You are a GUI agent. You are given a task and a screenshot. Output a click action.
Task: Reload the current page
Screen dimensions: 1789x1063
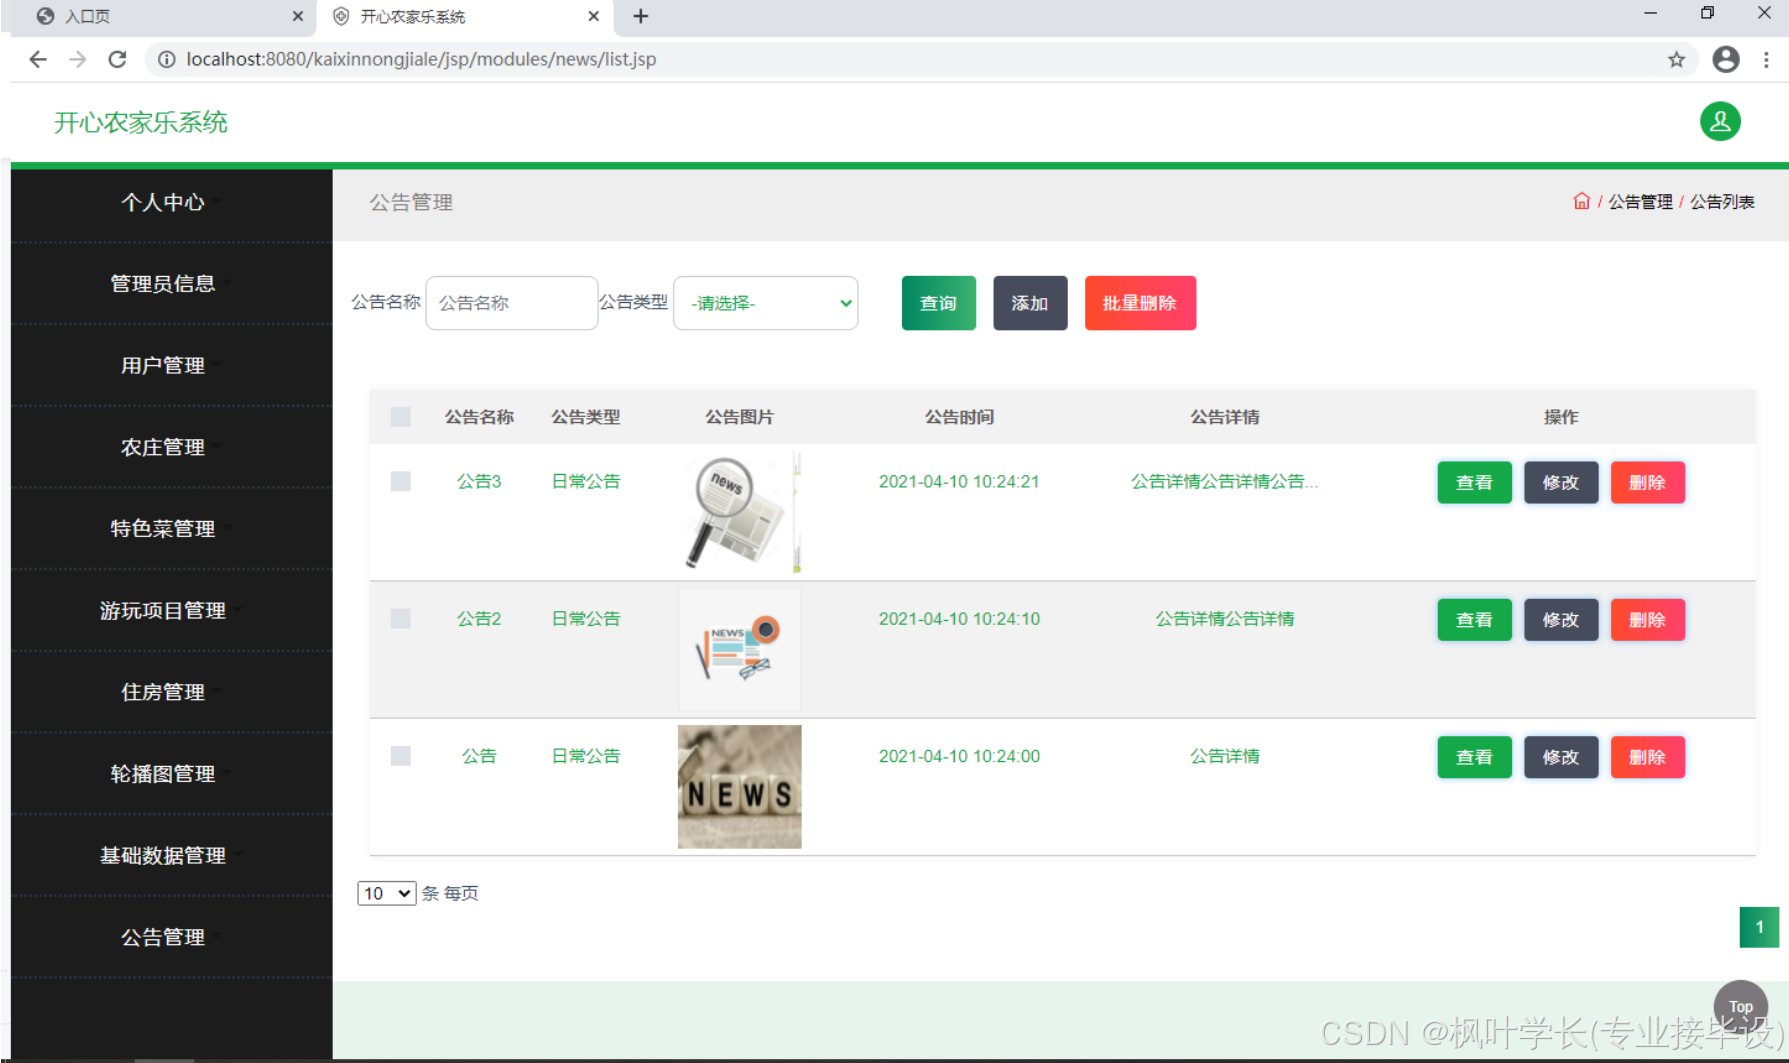117,59
